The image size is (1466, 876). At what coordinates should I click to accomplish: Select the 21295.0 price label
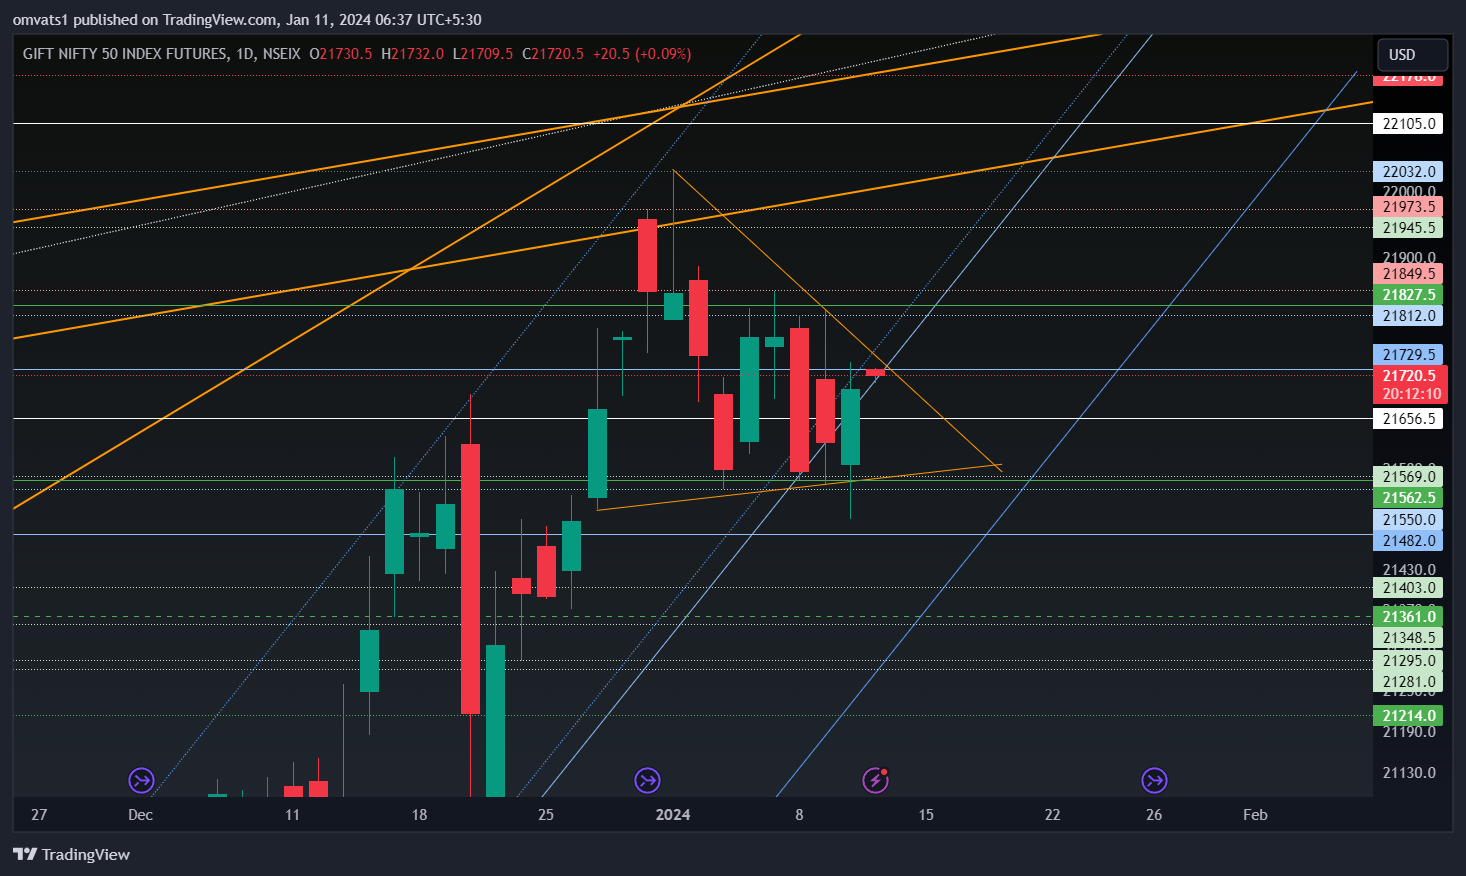(x=1409, y=661)
